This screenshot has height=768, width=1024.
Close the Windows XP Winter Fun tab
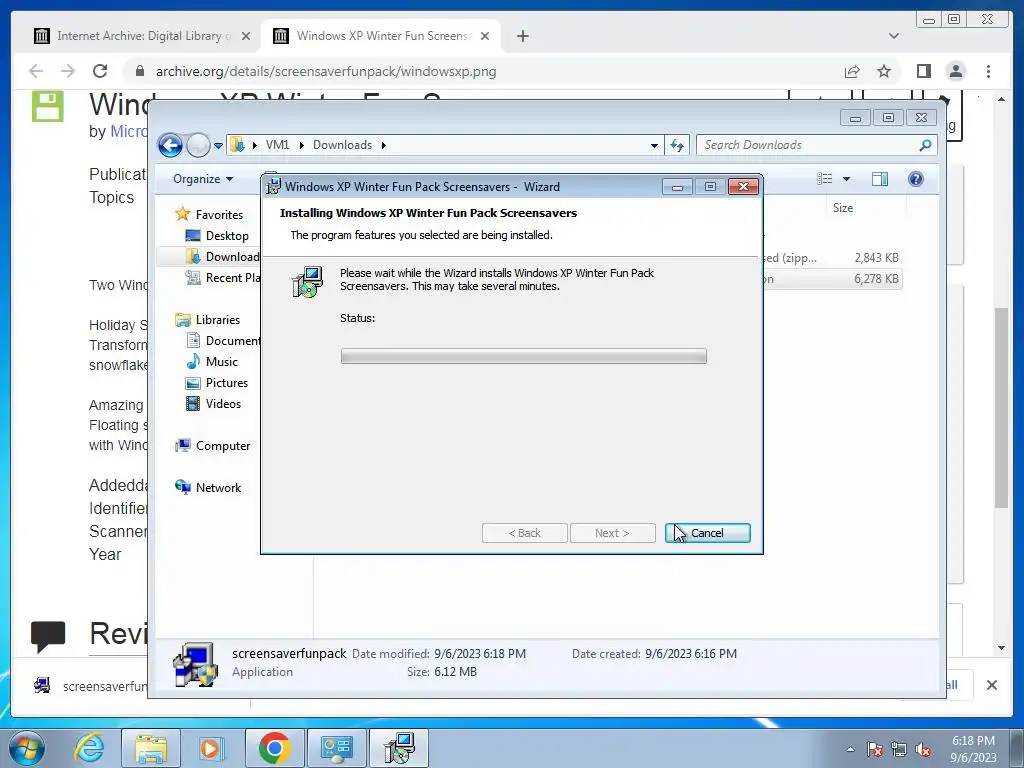pyautogui.click(x=485, y=36)
